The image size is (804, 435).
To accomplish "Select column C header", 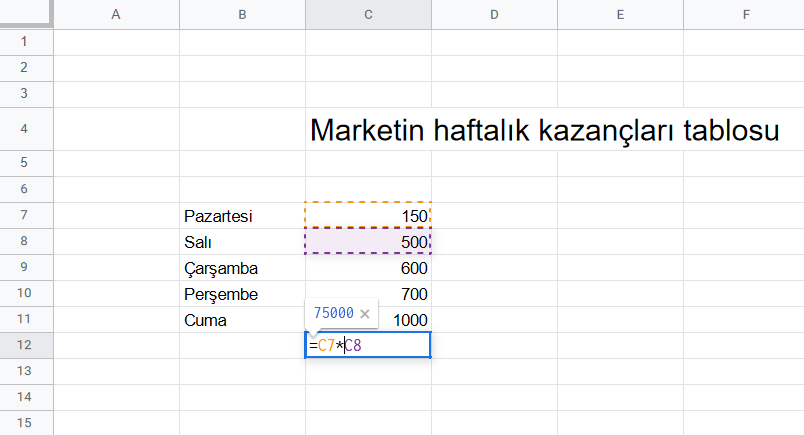I will (368, 14).
